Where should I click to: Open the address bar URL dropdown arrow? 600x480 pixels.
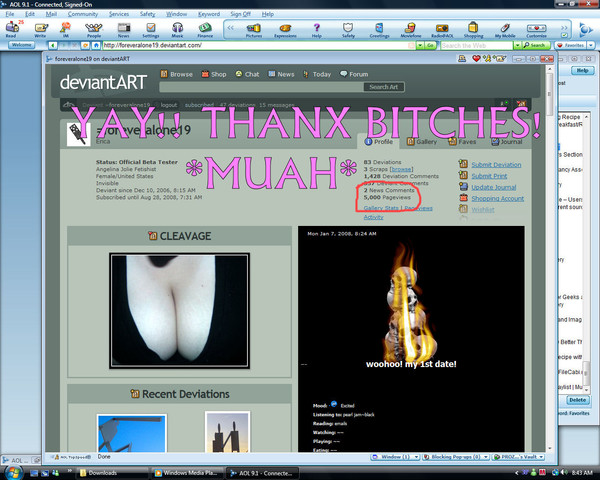[420, 46]
